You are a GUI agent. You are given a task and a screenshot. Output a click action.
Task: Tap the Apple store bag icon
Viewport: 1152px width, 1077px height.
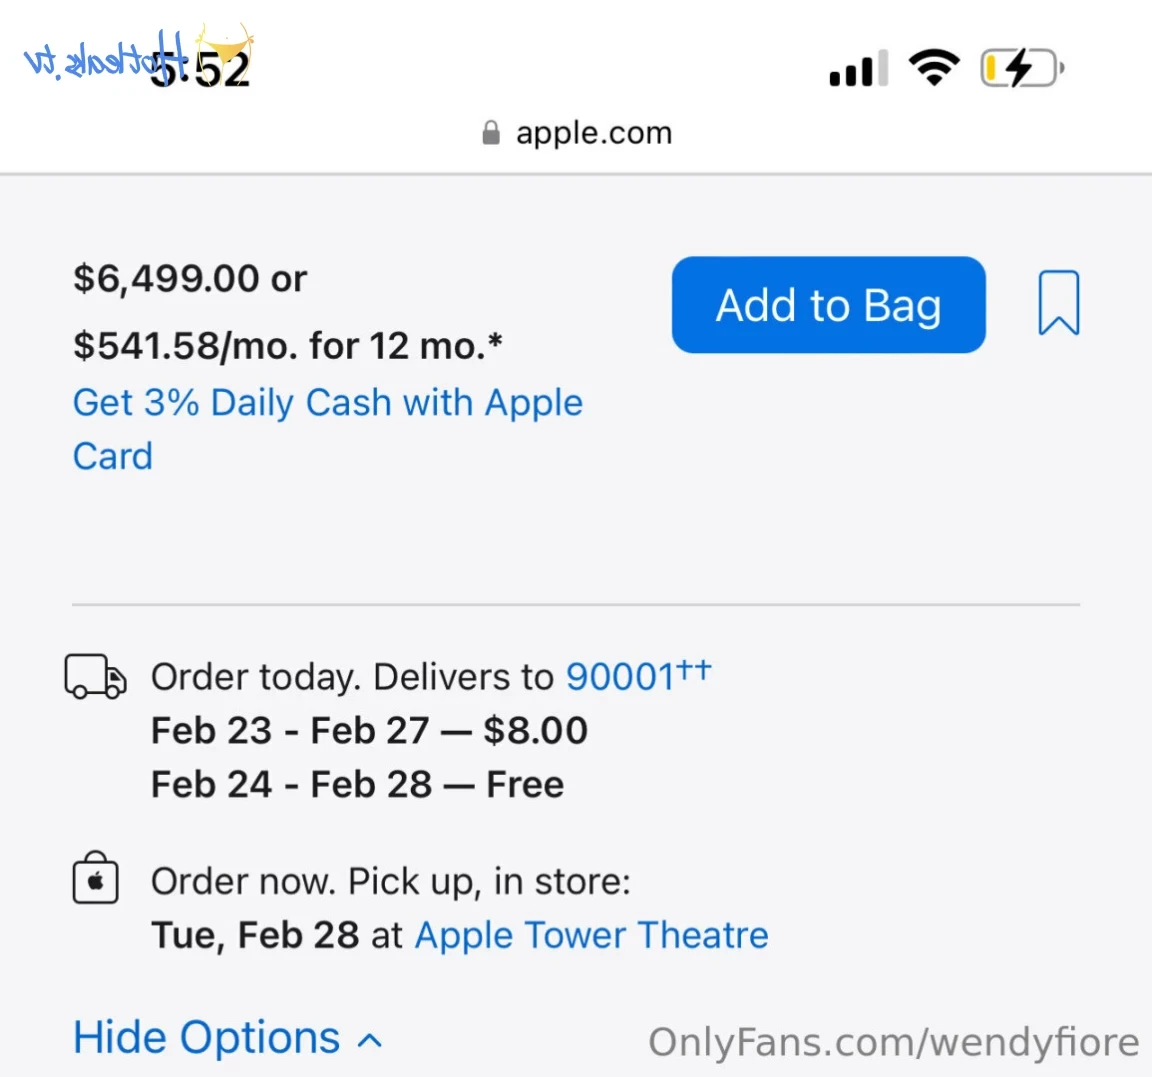pos(96,878)
